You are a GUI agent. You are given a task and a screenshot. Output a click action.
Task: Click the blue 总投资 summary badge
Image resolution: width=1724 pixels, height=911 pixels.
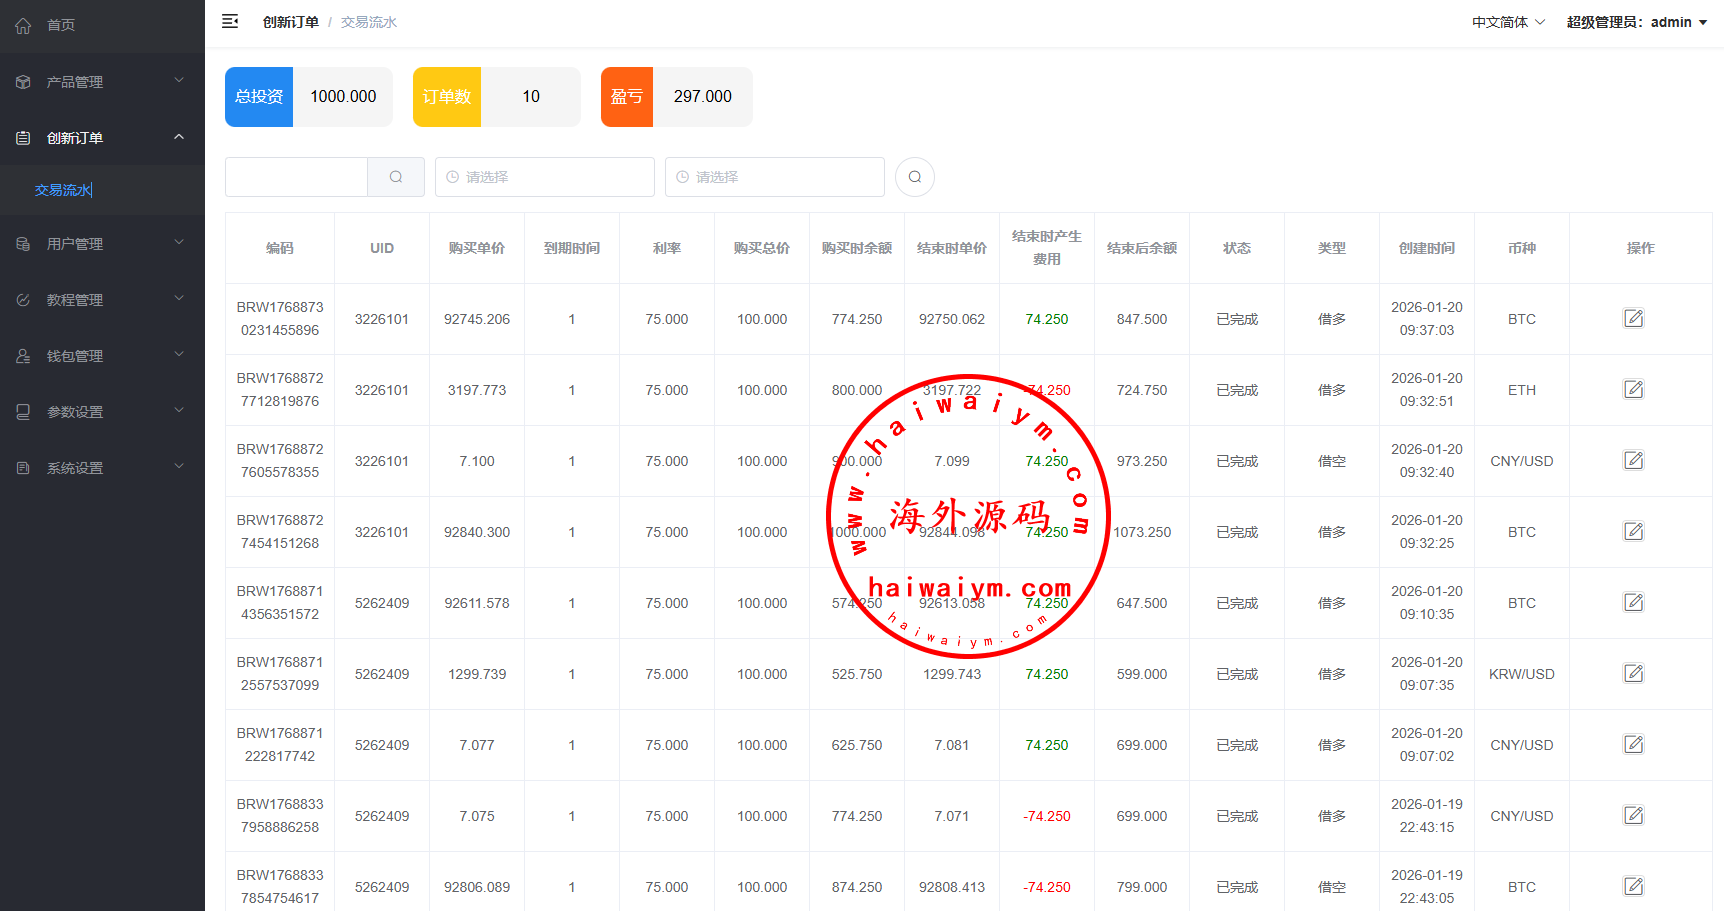click(259, 97)
